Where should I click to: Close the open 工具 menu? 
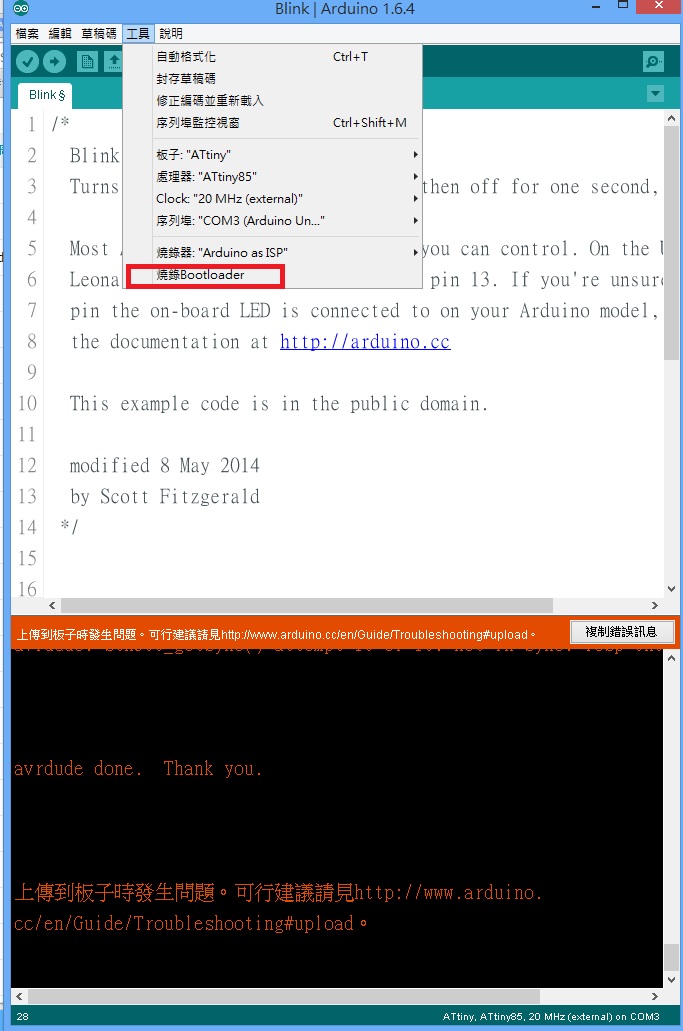coord(138,34)
